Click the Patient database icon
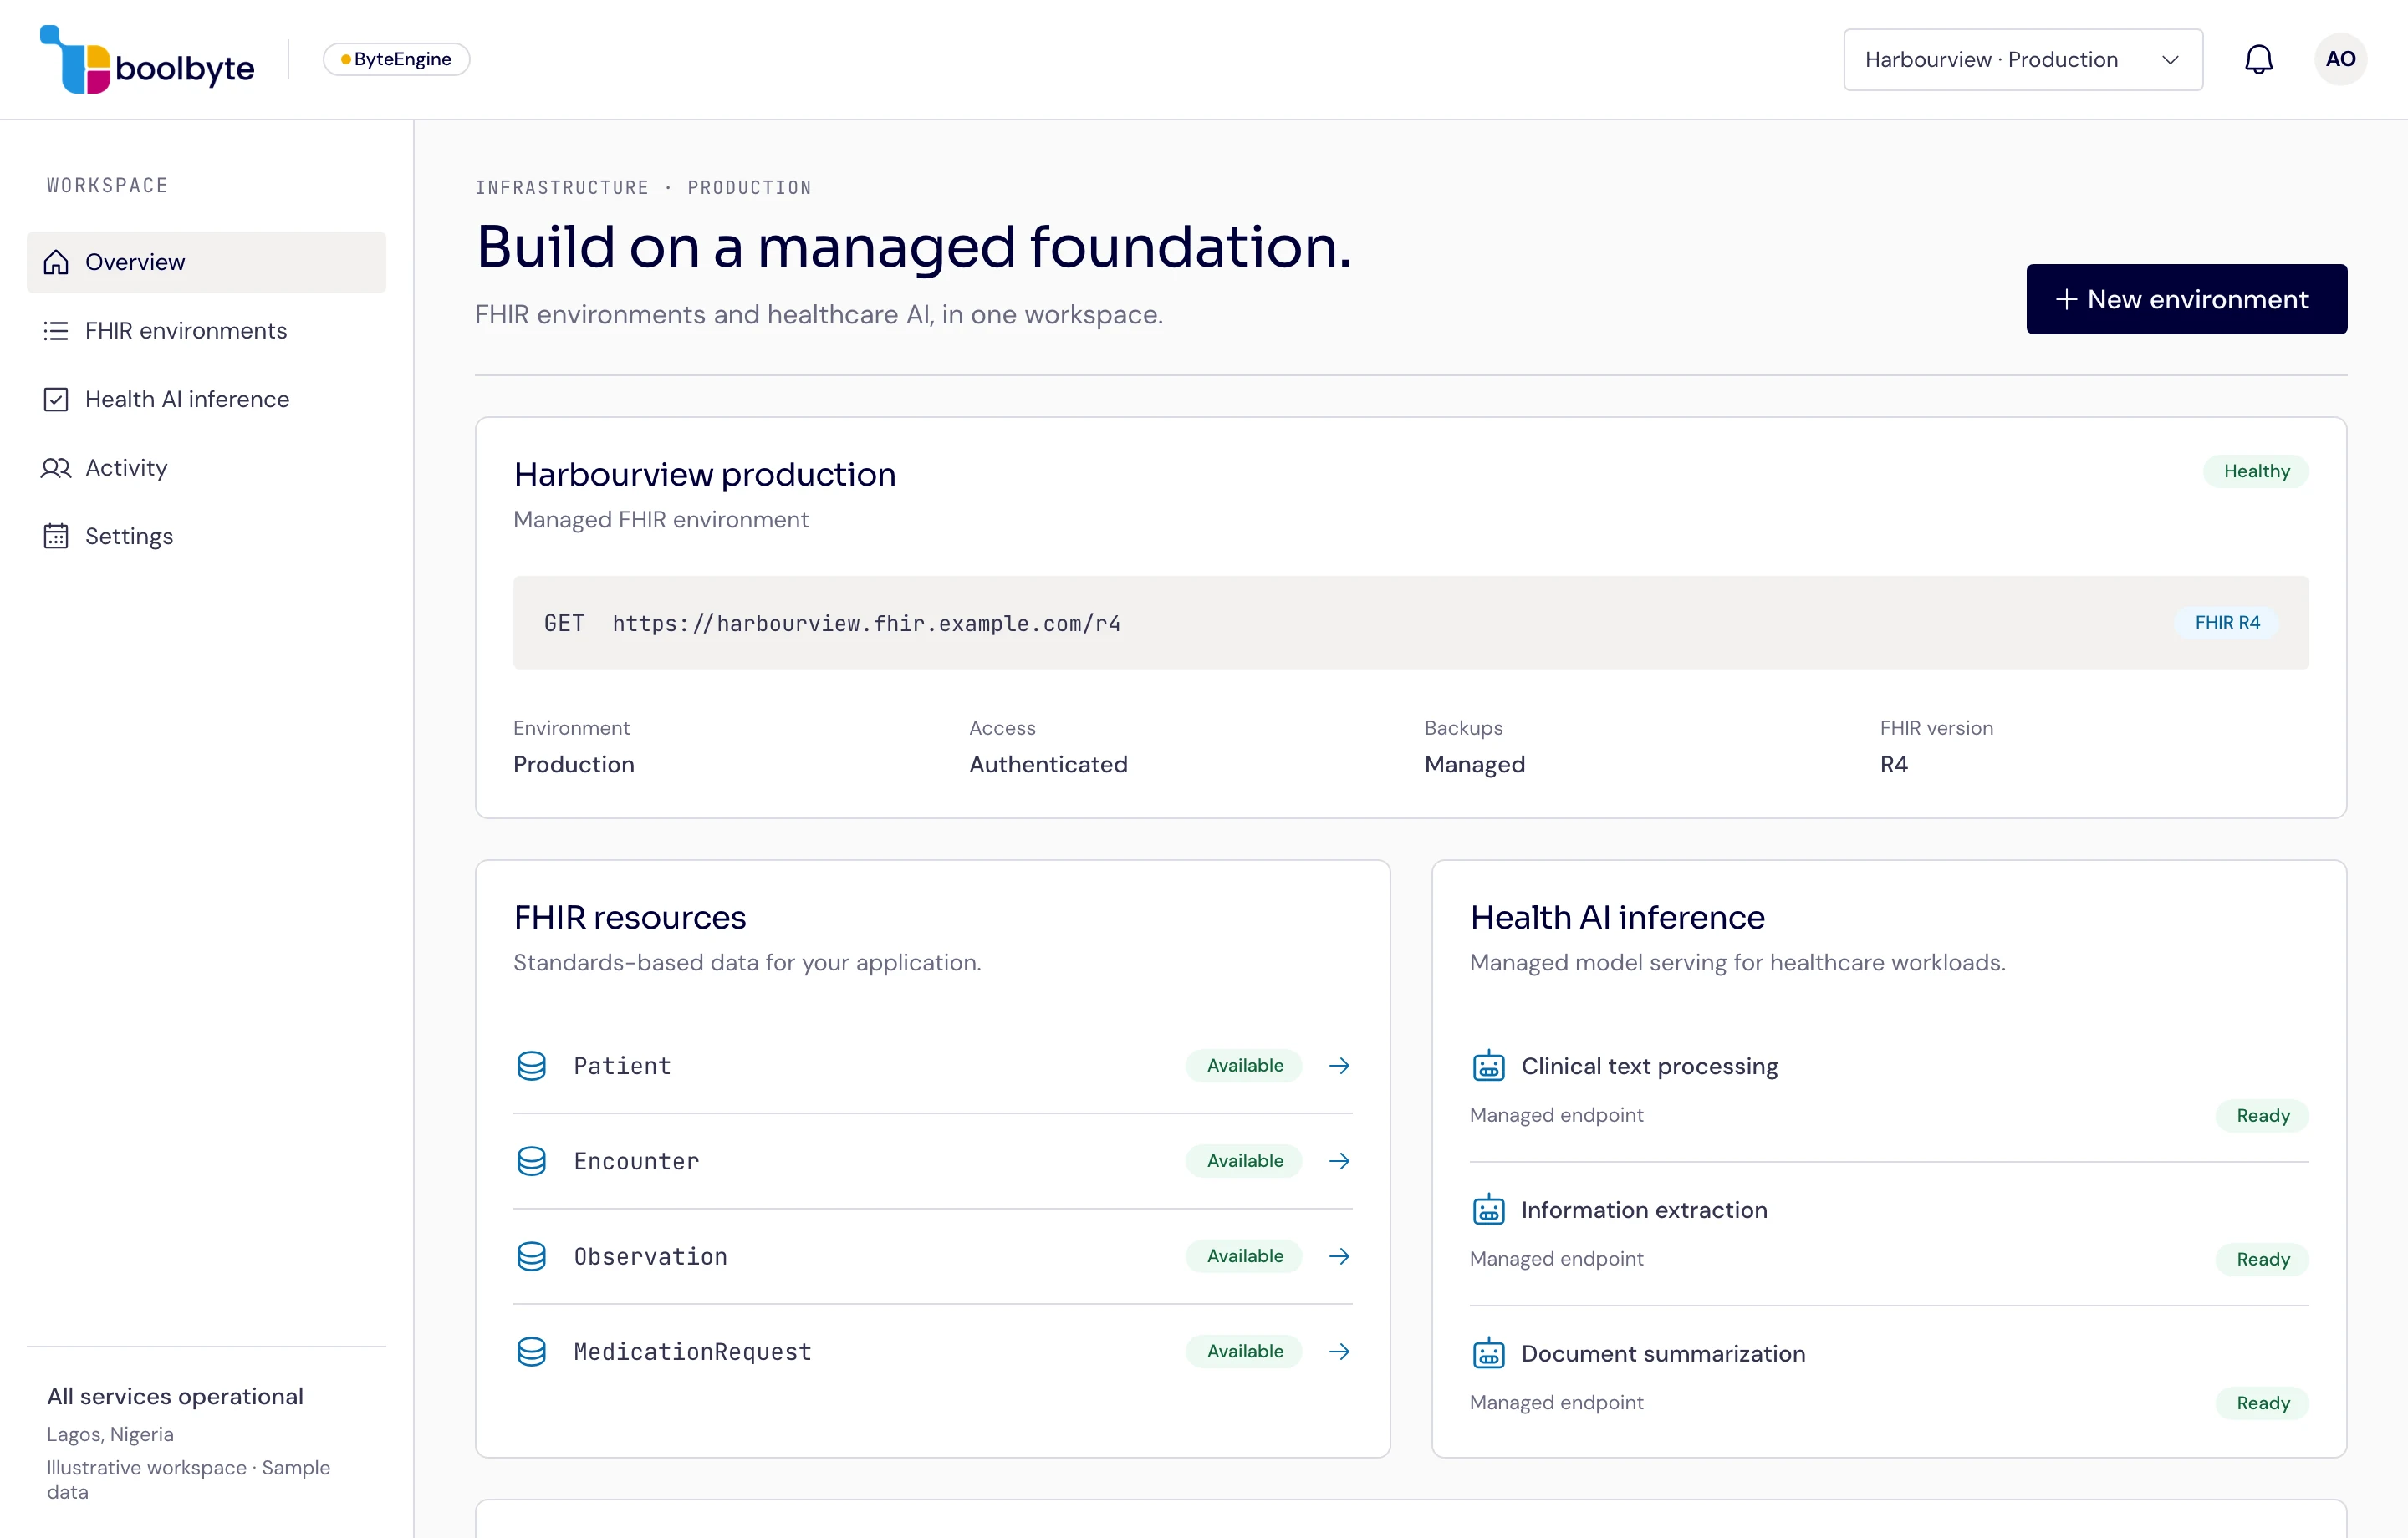The image size is (2408, 1538). tap(532, 1066)
